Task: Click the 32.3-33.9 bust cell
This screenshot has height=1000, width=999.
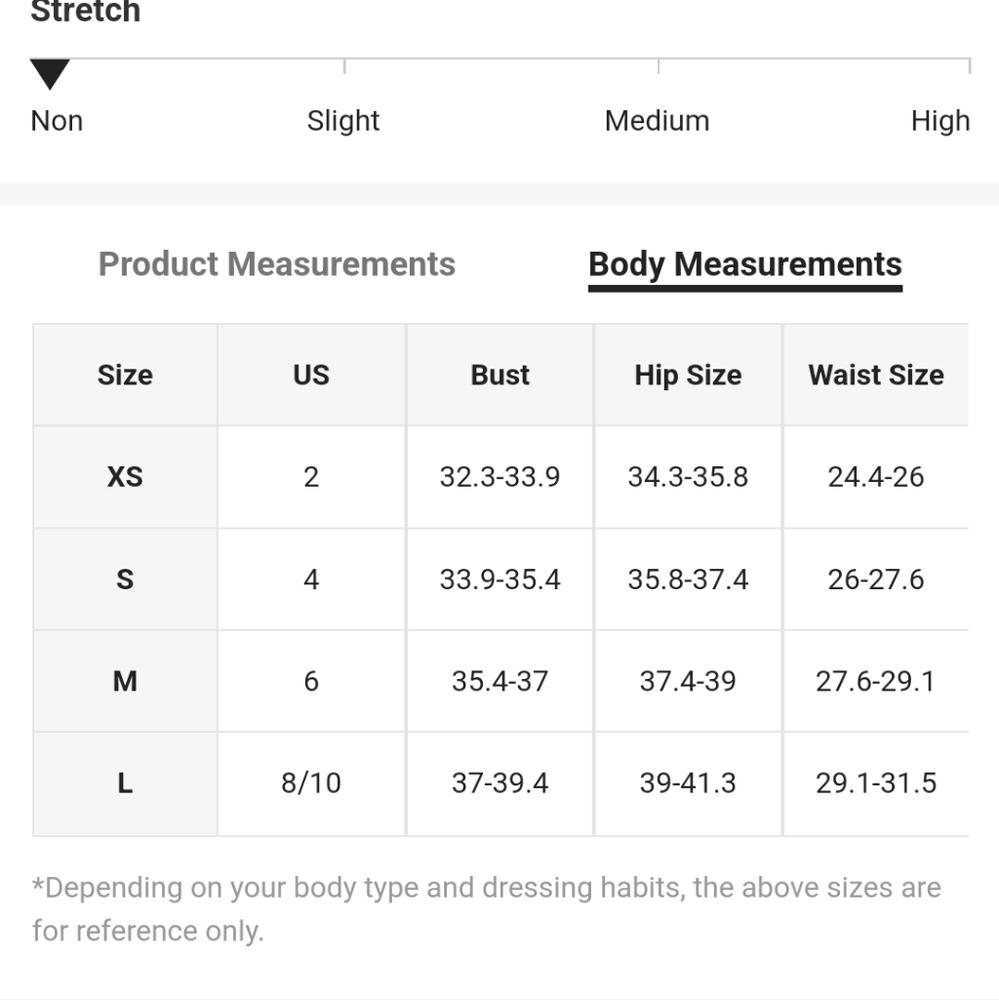Action: click(500, 477)
